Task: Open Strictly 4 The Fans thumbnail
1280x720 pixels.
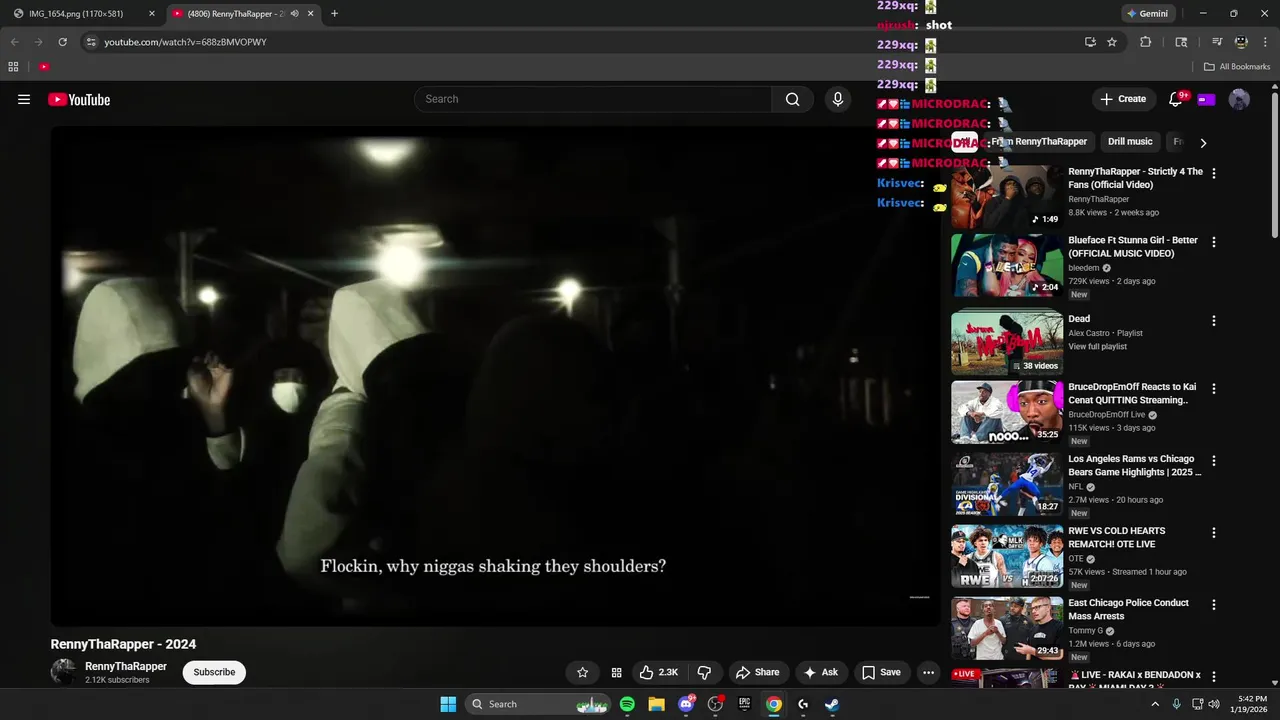Action: 1007,197
